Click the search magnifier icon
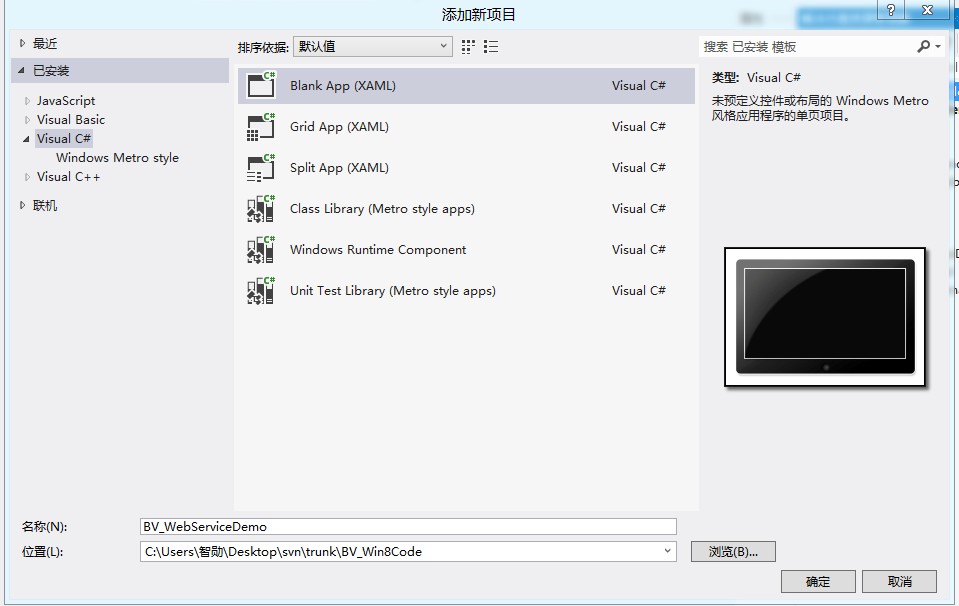This screenshot has height=606, width=959. tap(925, 46)
